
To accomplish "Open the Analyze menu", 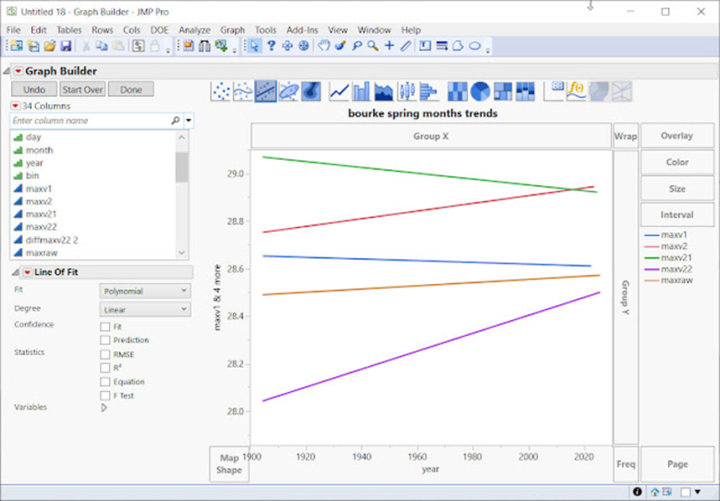I will pos(194,30).
